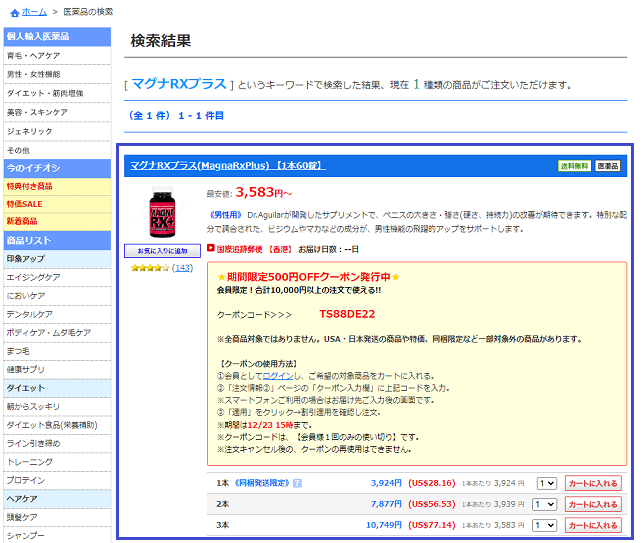
Task: Click the red 国際追跡郵便 marker icon
Action: (211, 248)
